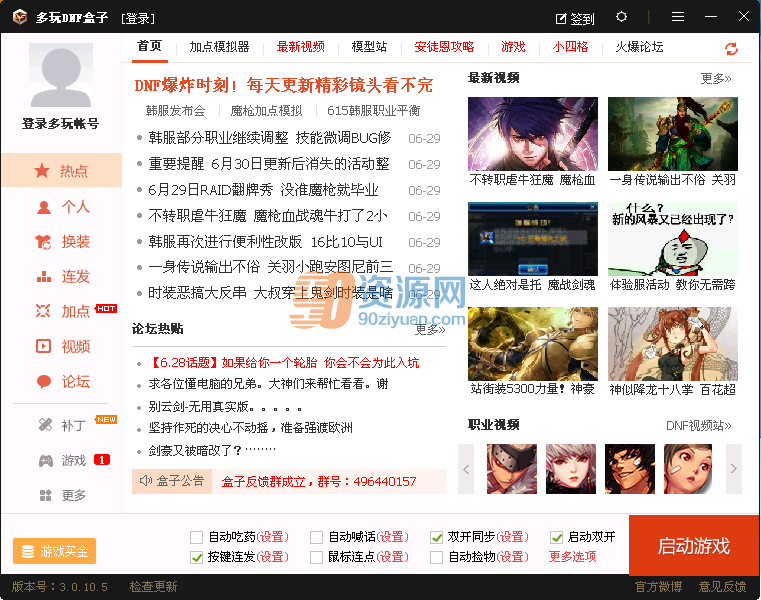
Task: Open 官方微博 link
Action: click(659, 587)
